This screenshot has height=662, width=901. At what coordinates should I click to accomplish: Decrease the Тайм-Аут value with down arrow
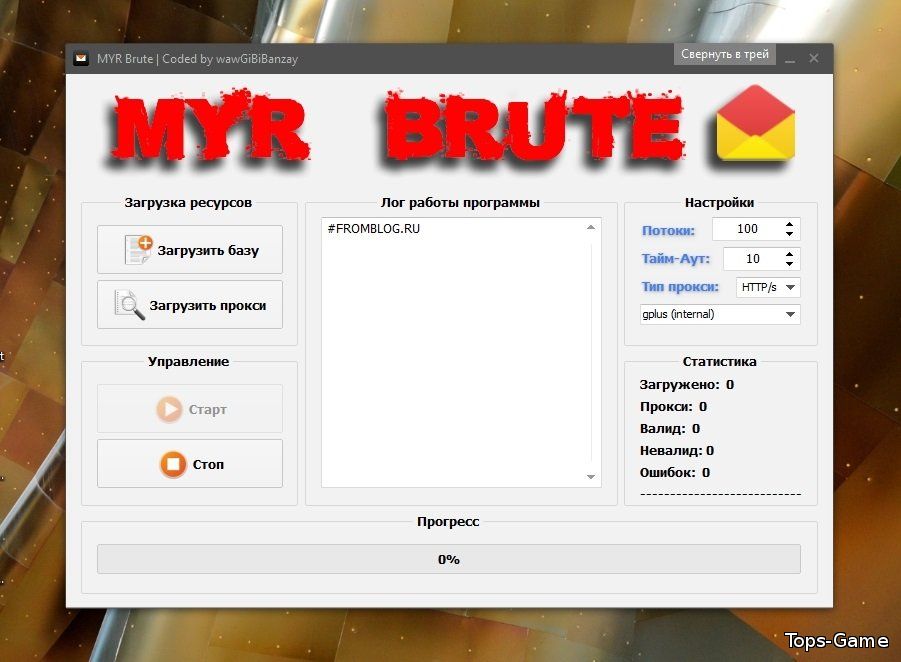point(790,264)
